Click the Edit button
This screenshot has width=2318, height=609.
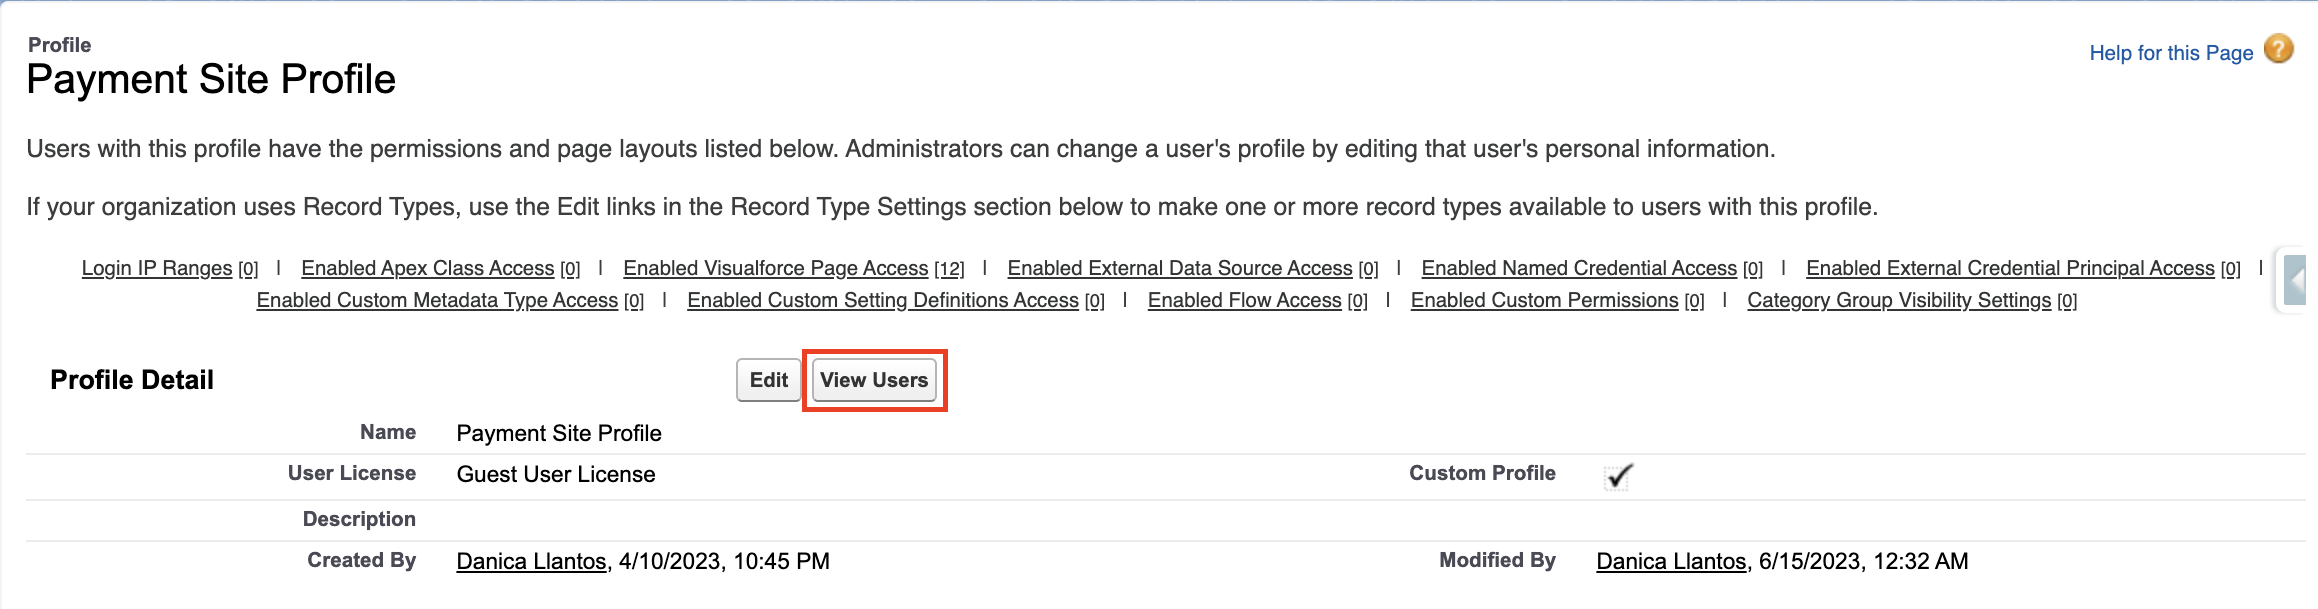pyautogui.click(x=768, y=380)
